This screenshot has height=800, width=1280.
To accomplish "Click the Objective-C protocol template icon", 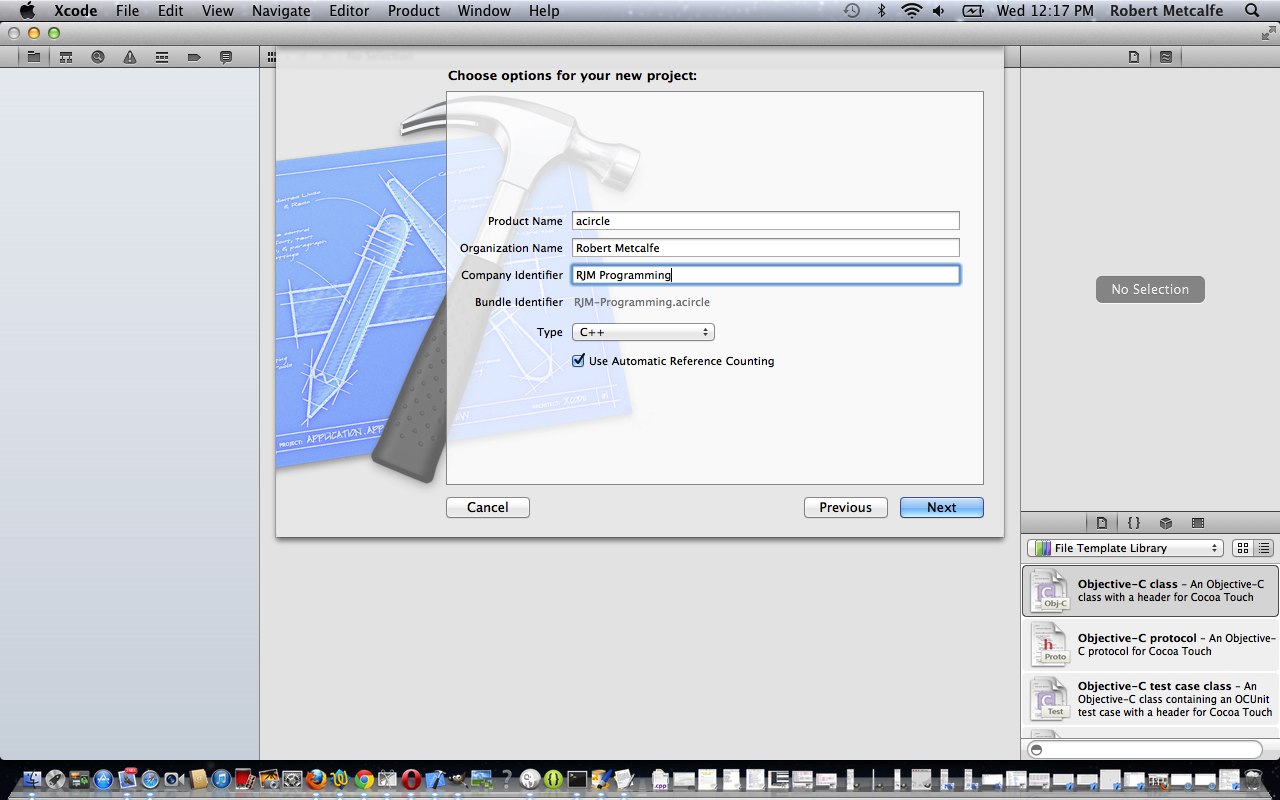I will coord(1050,644).
